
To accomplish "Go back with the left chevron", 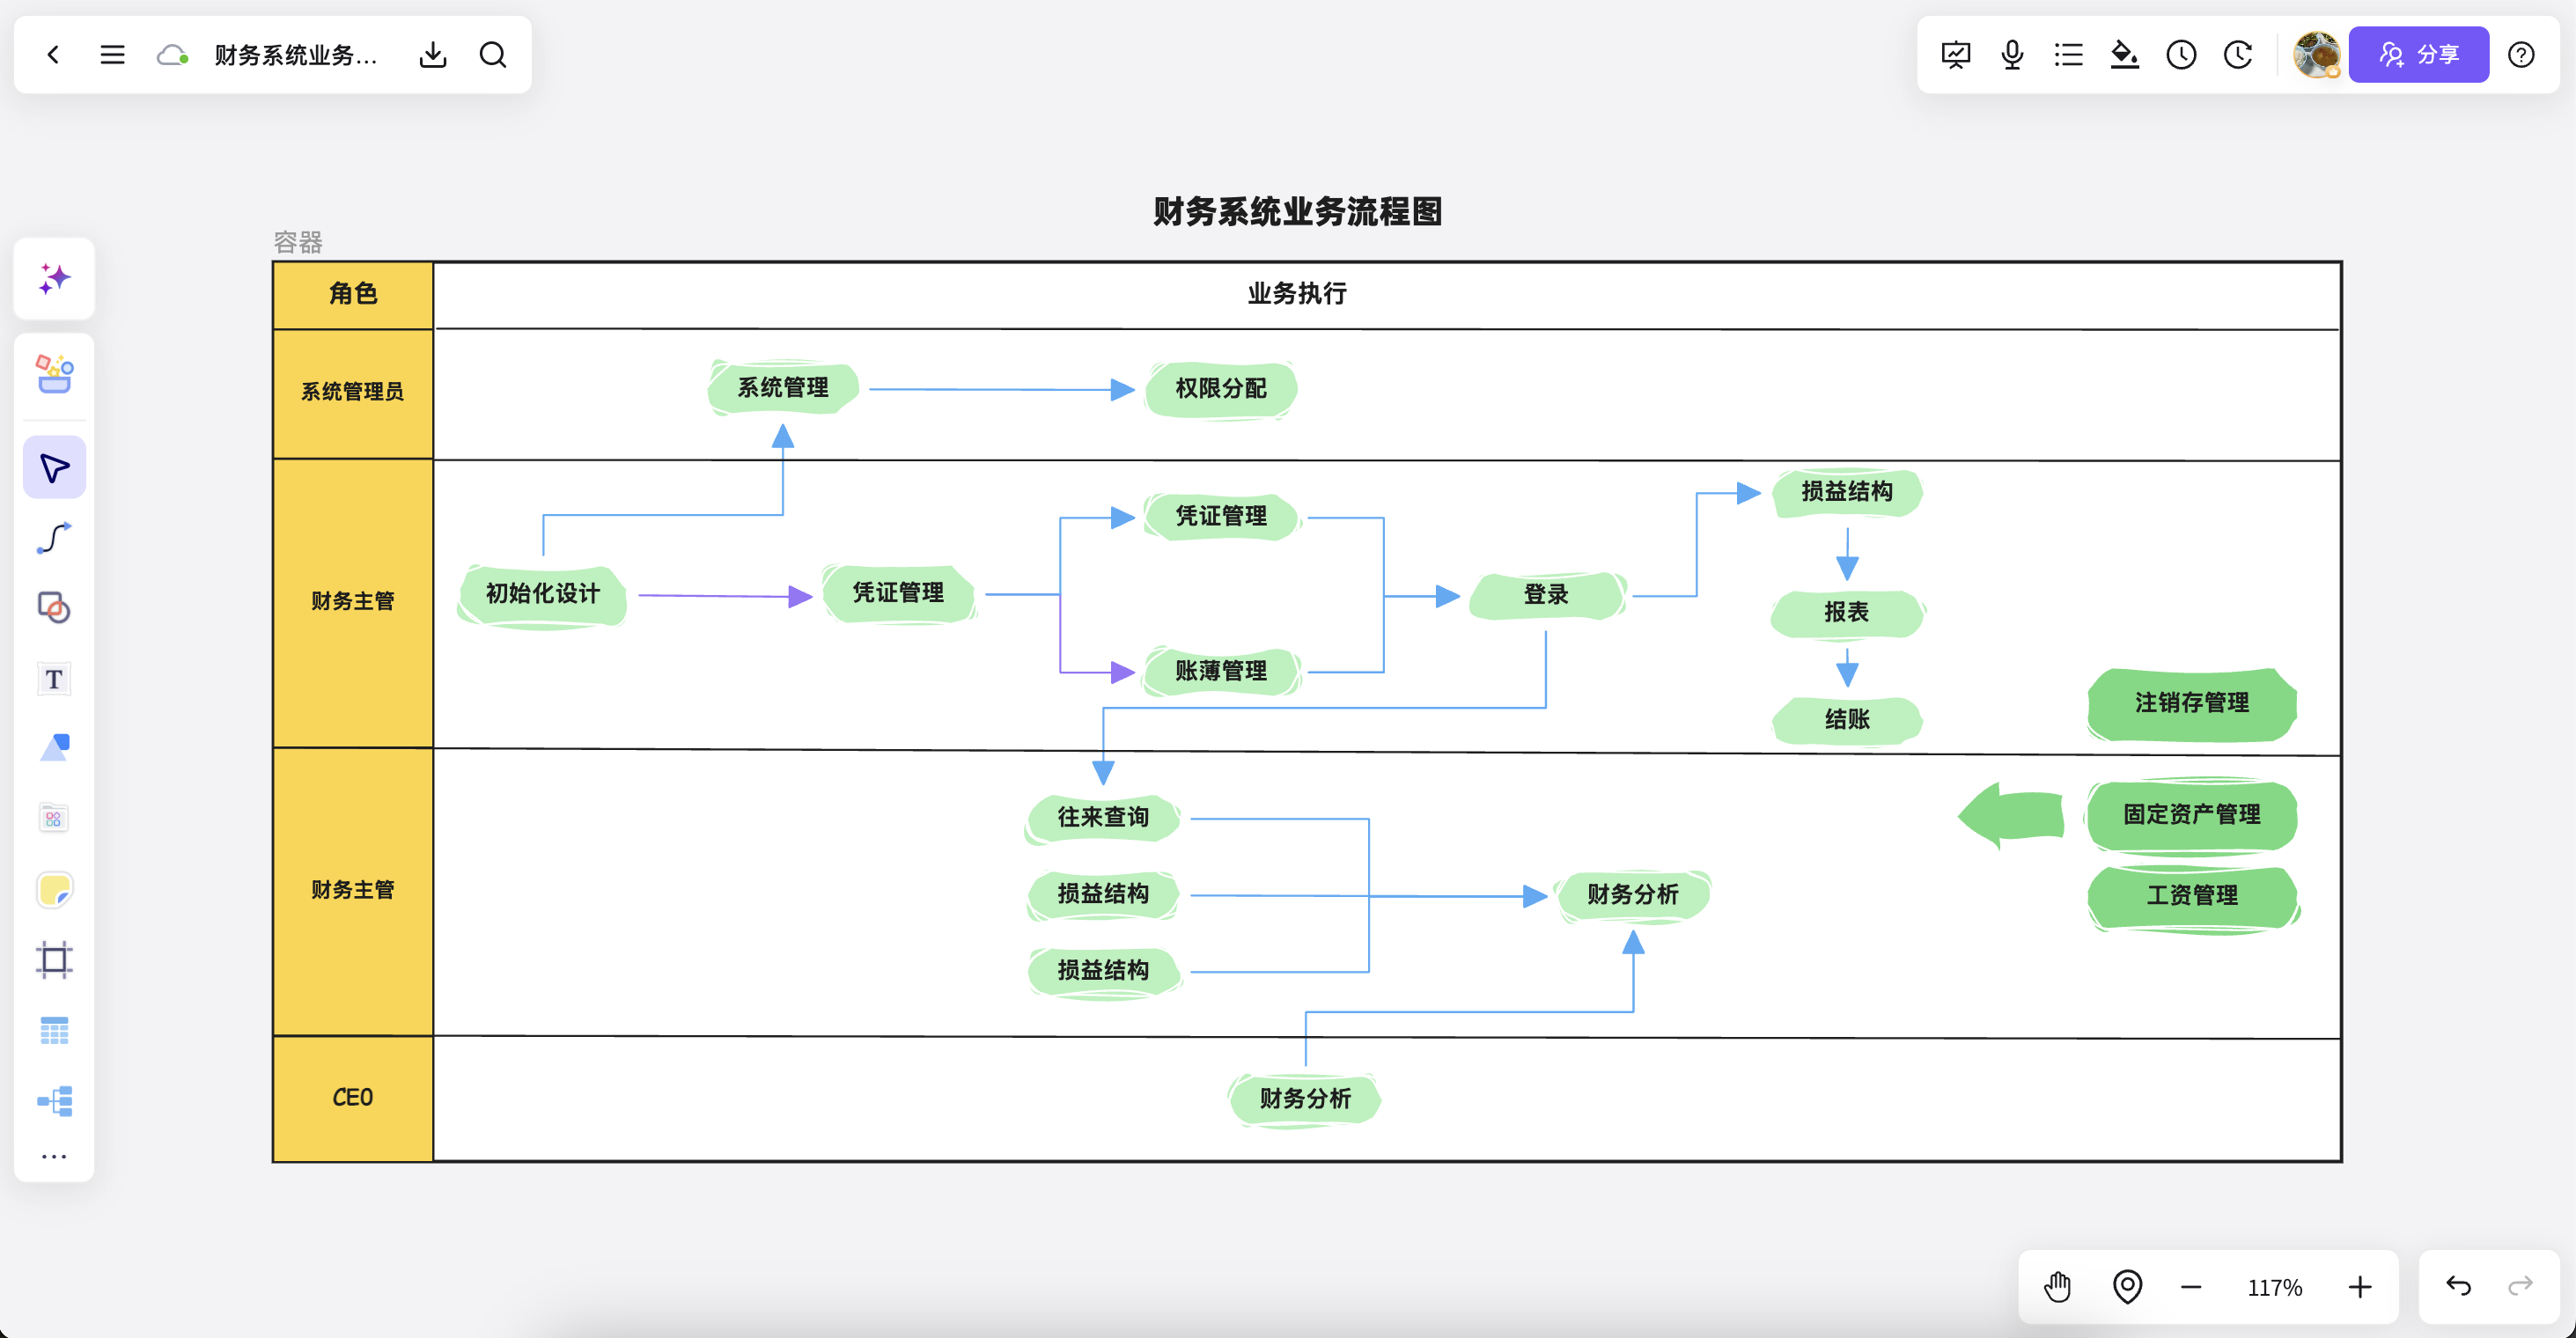I will (x=54, y=54).
